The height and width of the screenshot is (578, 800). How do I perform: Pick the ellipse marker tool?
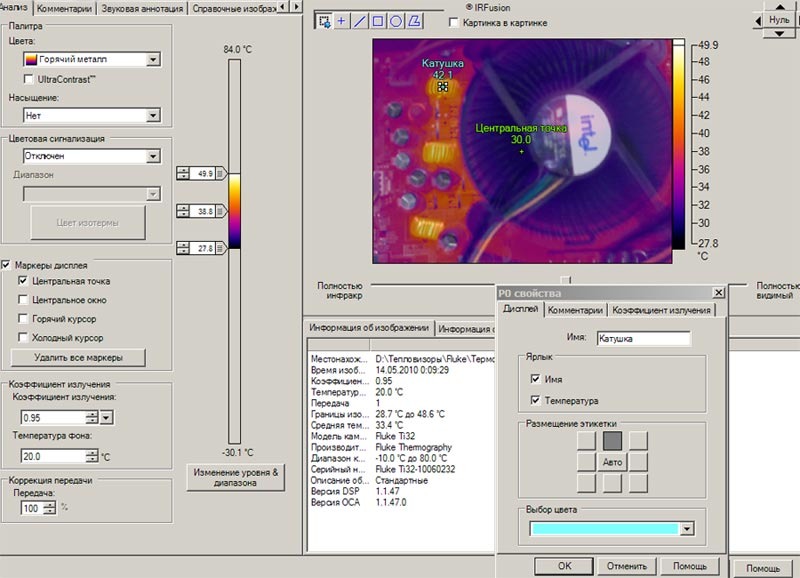[396, 21]
